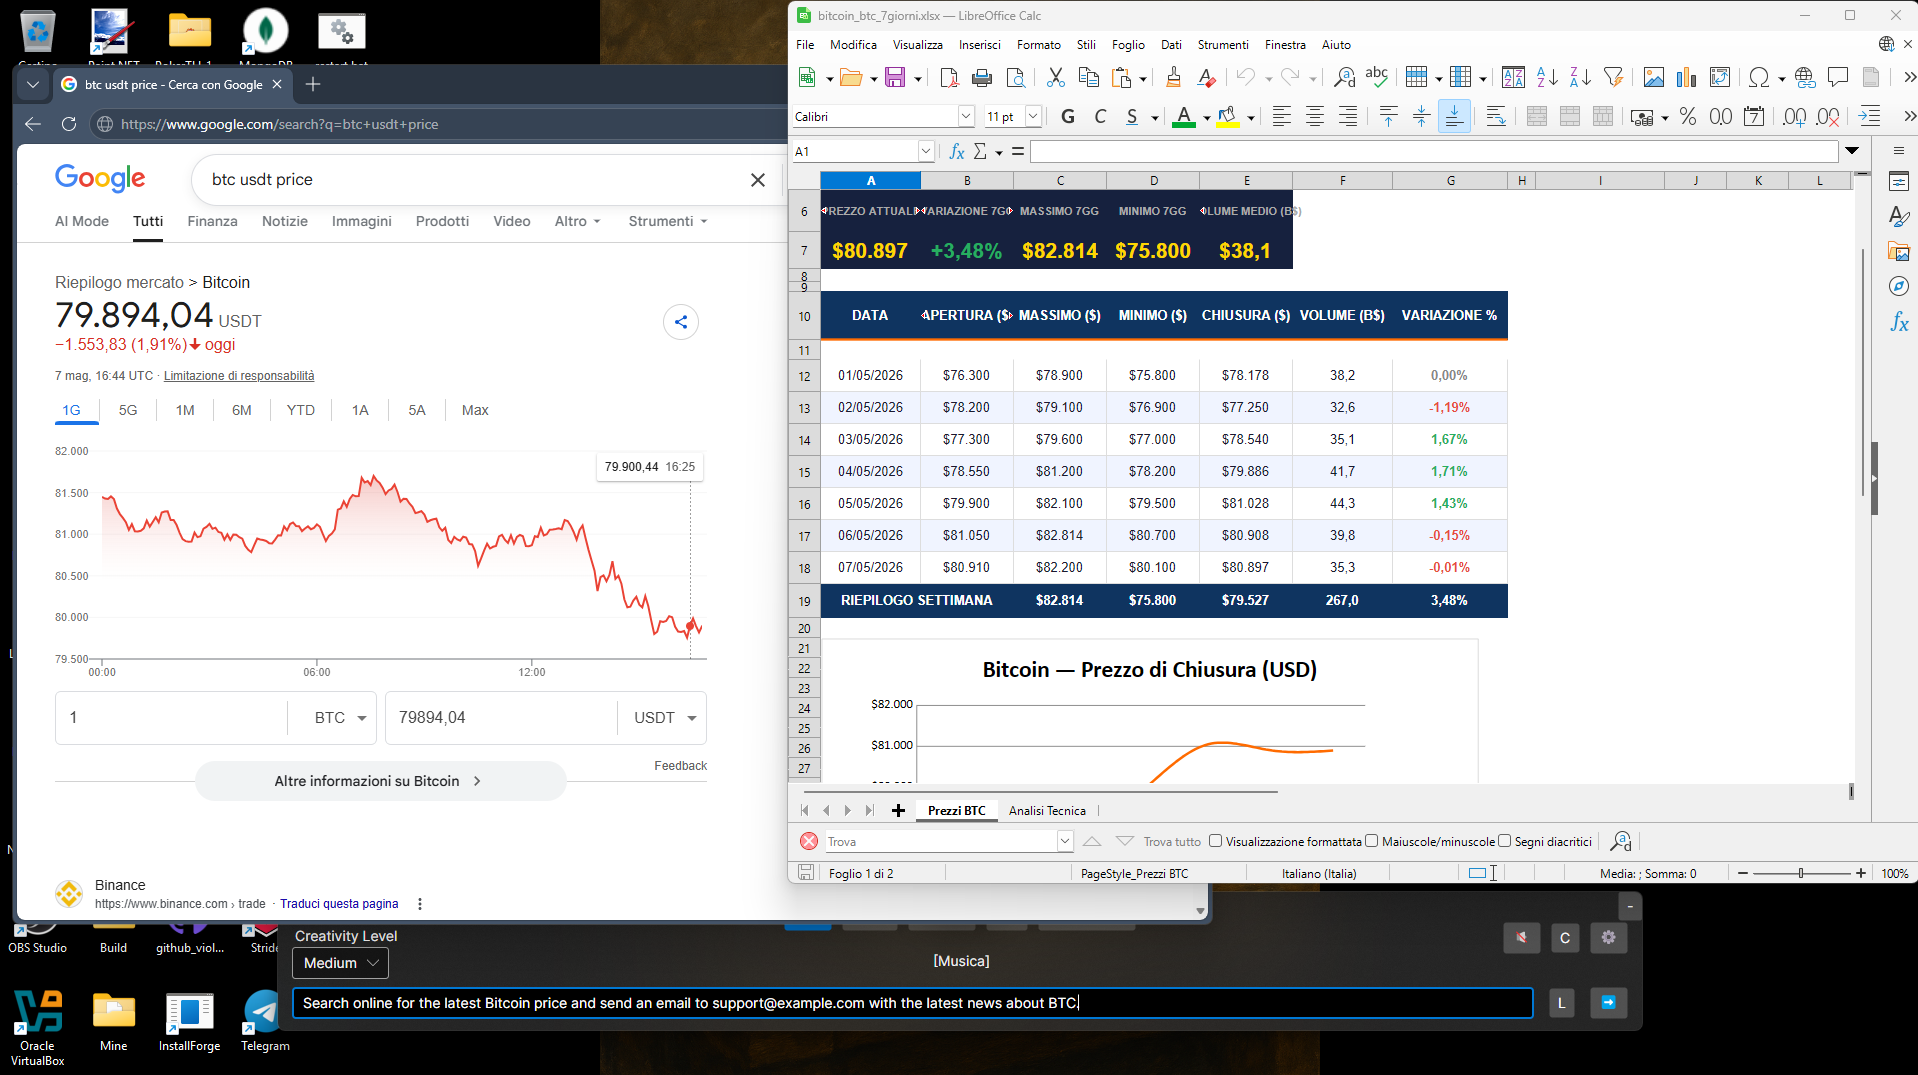
Task: Expand the font name Calibri dropdown
Action: click(966, 117)
